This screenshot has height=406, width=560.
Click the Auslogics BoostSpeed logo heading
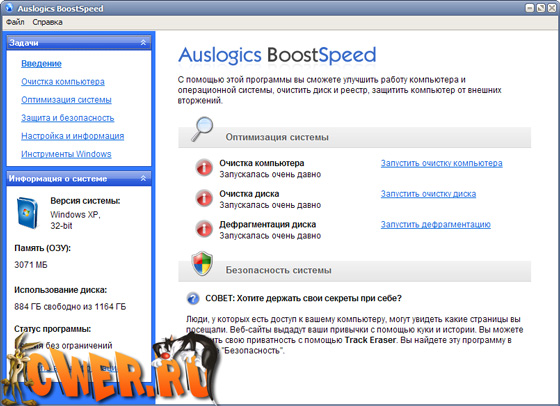(x=277, y=55)
